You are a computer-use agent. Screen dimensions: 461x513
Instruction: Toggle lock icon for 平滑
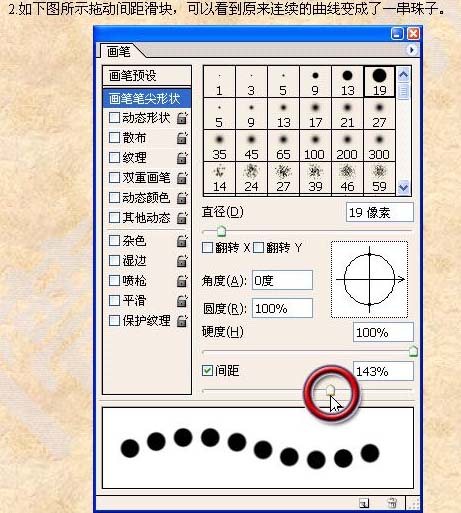coord(182,301)
